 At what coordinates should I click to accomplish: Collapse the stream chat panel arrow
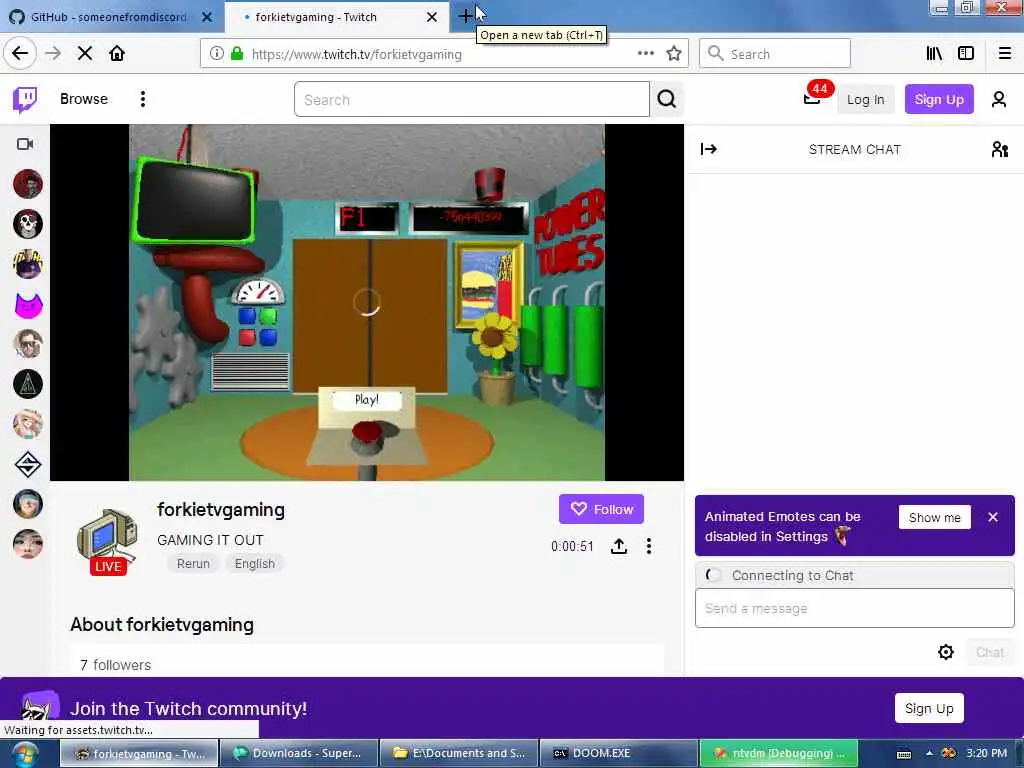coord(709,150)
